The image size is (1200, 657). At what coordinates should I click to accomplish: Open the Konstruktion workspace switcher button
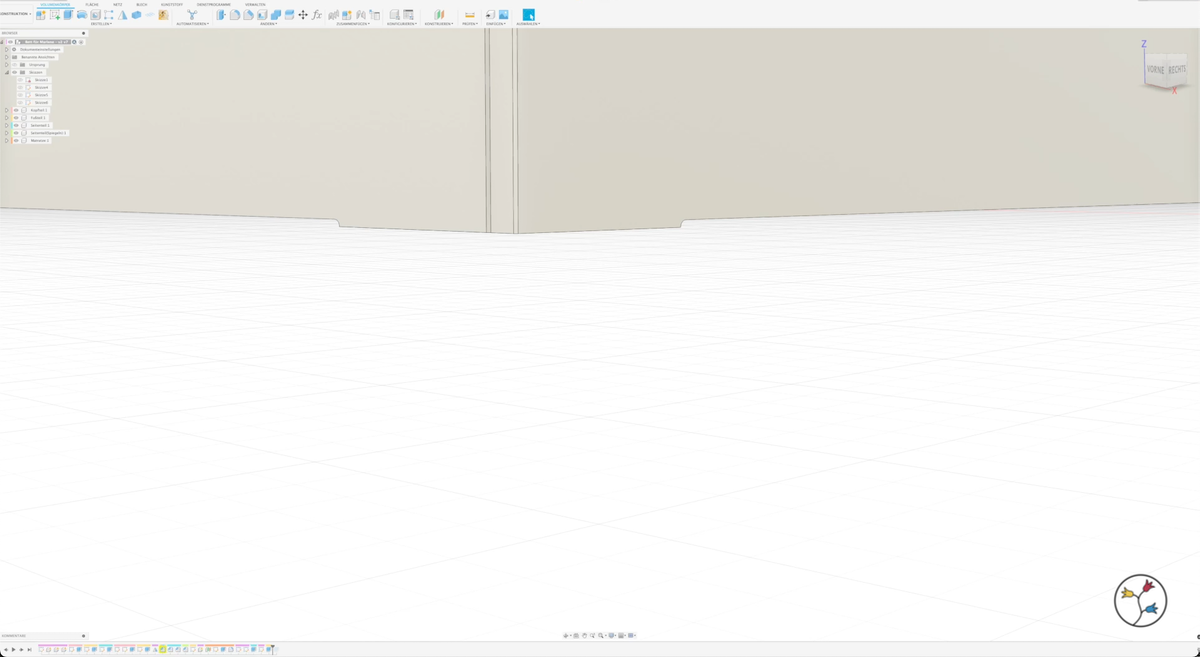[x=16, y=14]
